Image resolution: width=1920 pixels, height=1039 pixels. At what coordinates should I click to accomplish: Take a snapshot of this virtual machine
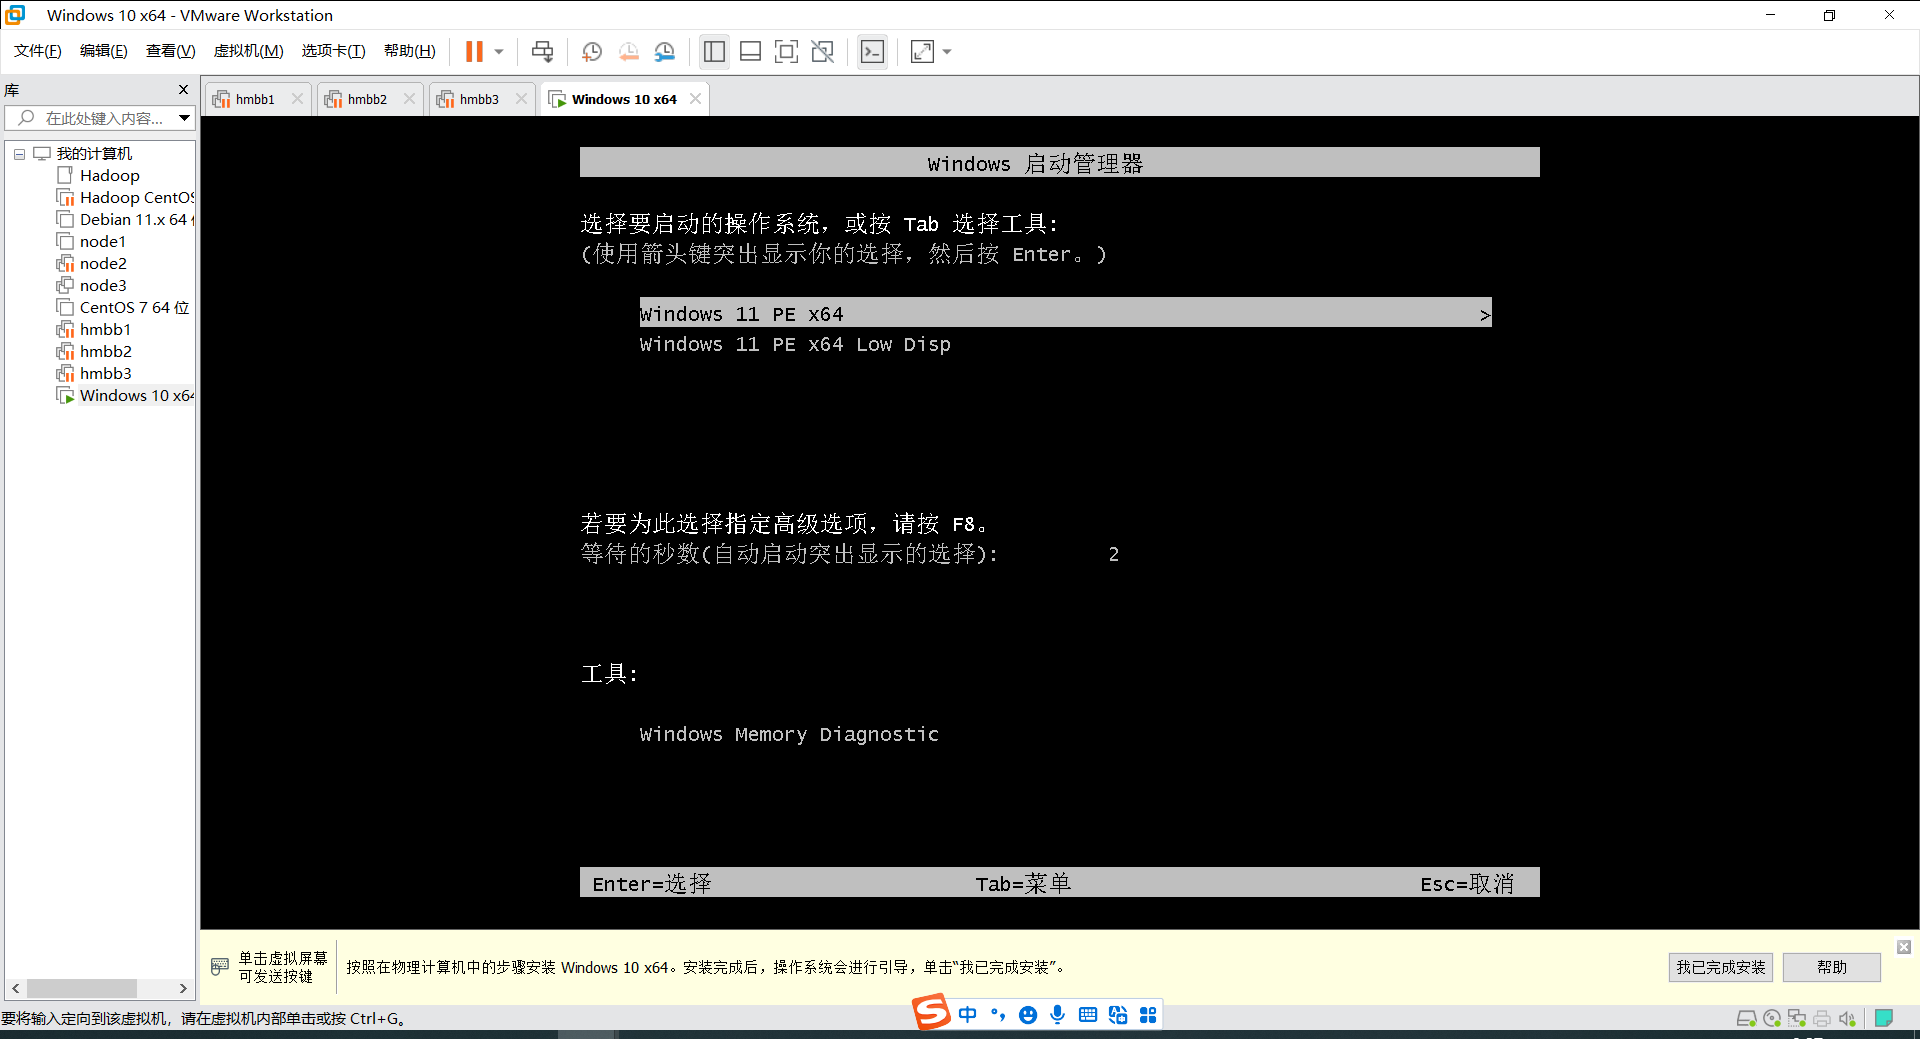592,51
